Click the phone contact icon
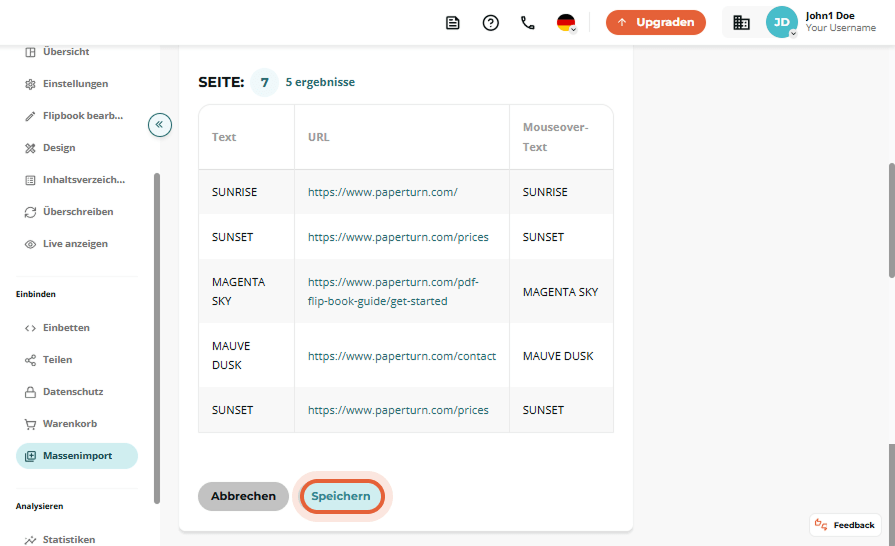The height and width of the screenshot is (546, 895). [x=528, y=23]
